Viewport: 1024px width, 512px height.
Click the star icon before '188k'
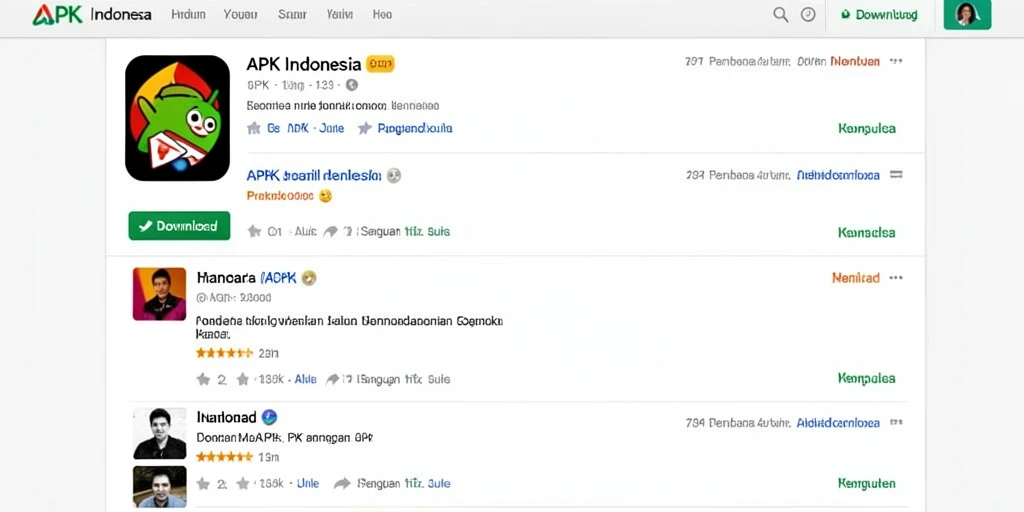click(243, 483)
